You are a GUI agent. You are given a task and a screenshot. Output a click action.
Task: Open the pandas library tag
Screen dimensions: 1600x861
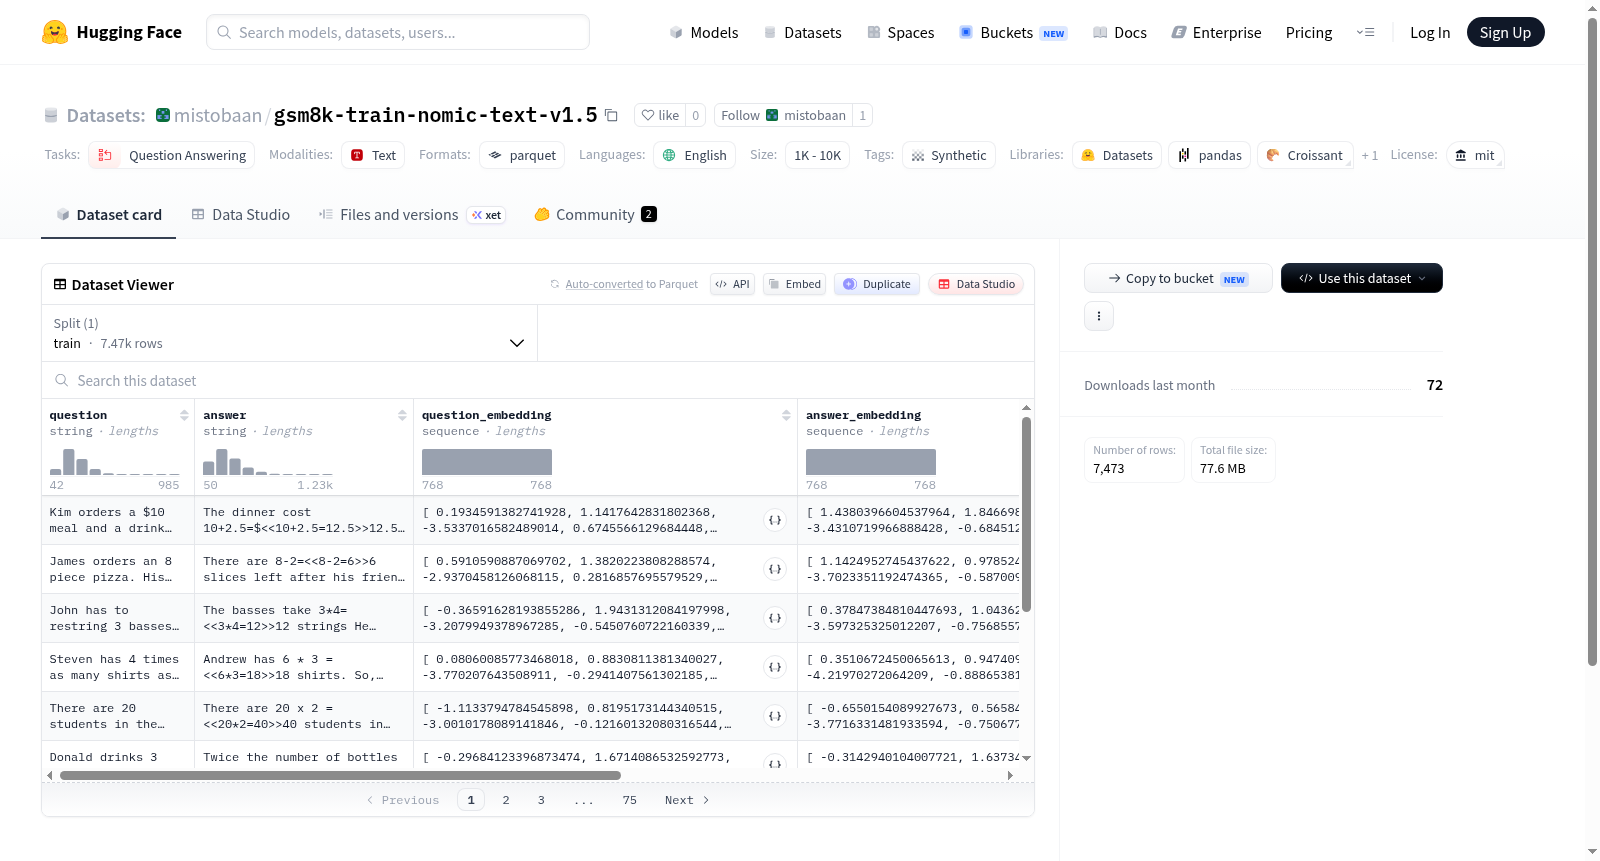click(x=1209, y=155)
